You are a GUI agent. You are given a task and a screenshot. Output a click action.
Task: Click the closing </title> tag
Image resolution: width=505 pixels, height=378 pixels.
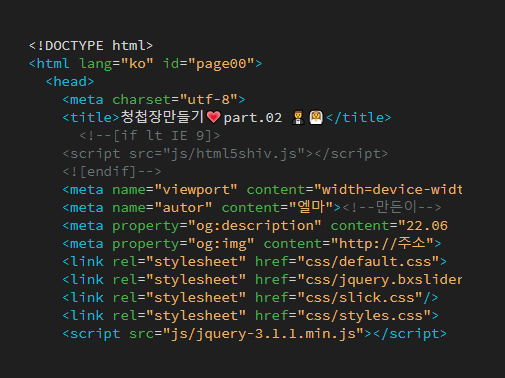pos(359,118)
